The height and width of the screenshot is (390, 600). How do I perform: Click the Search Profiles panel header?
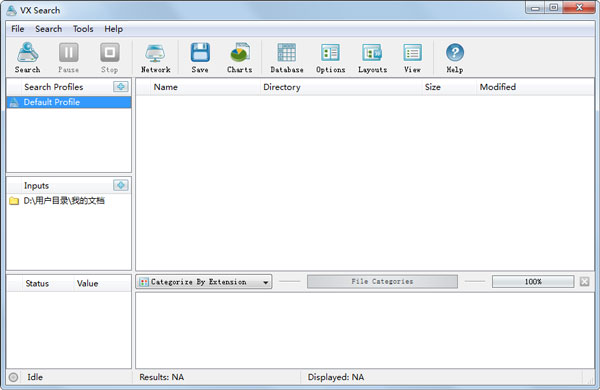(54, 87)
